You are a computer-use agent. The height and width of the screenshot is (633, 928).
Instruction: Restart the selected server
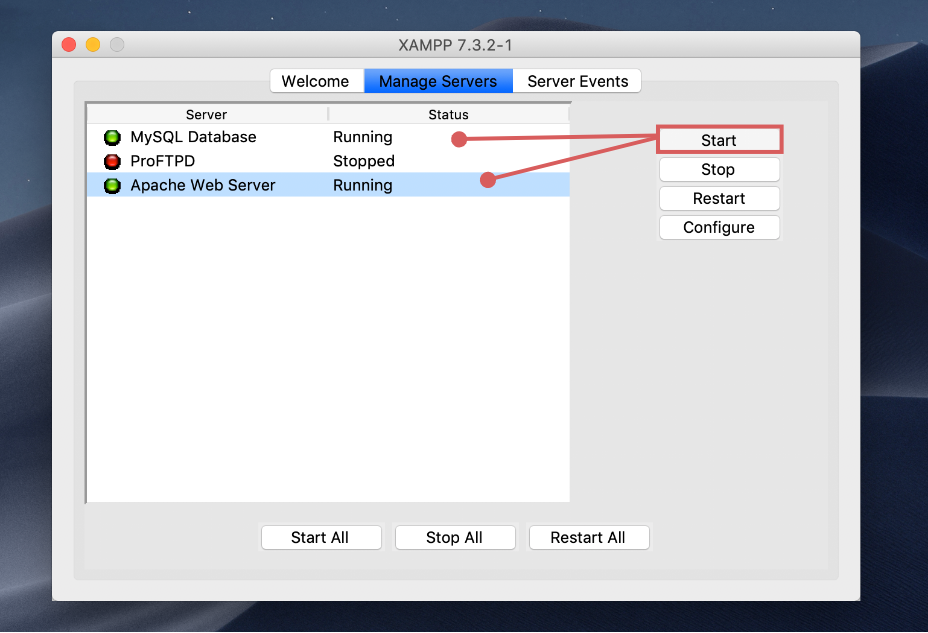click(x=718, y=198)
